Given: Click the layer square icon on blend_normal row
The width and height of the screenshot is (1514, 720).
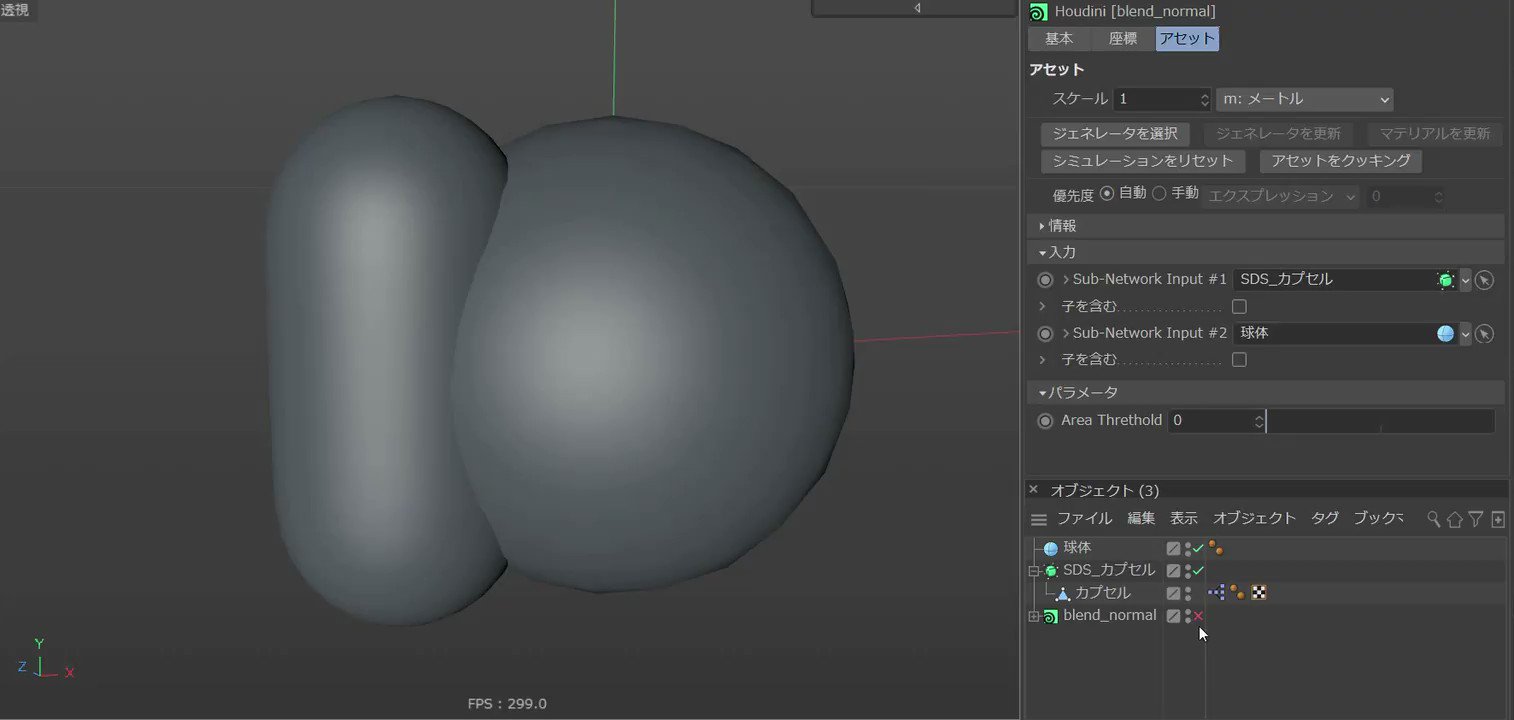Looking at the screenshot, I should (1174, 616).
